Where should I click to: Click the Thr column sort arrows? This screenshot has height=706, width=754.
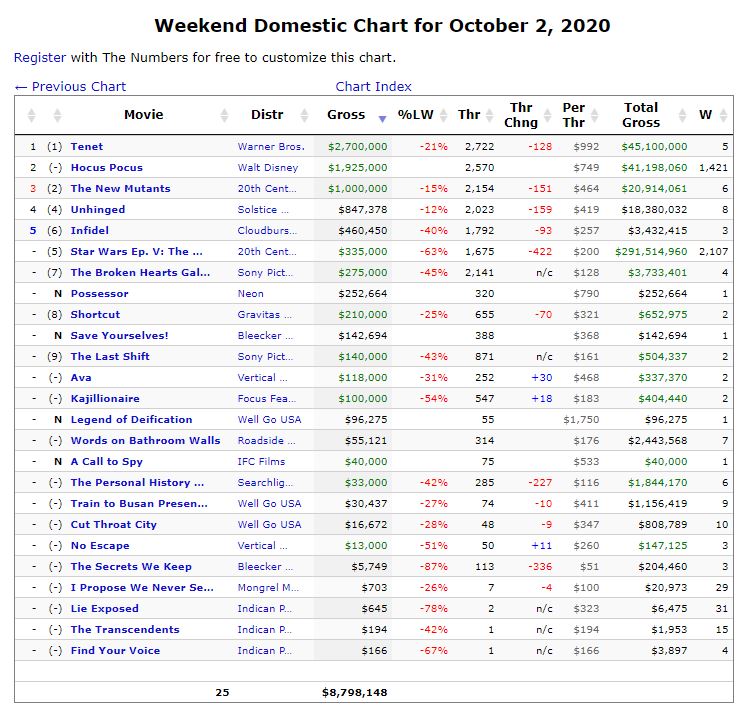click(490, 115)
